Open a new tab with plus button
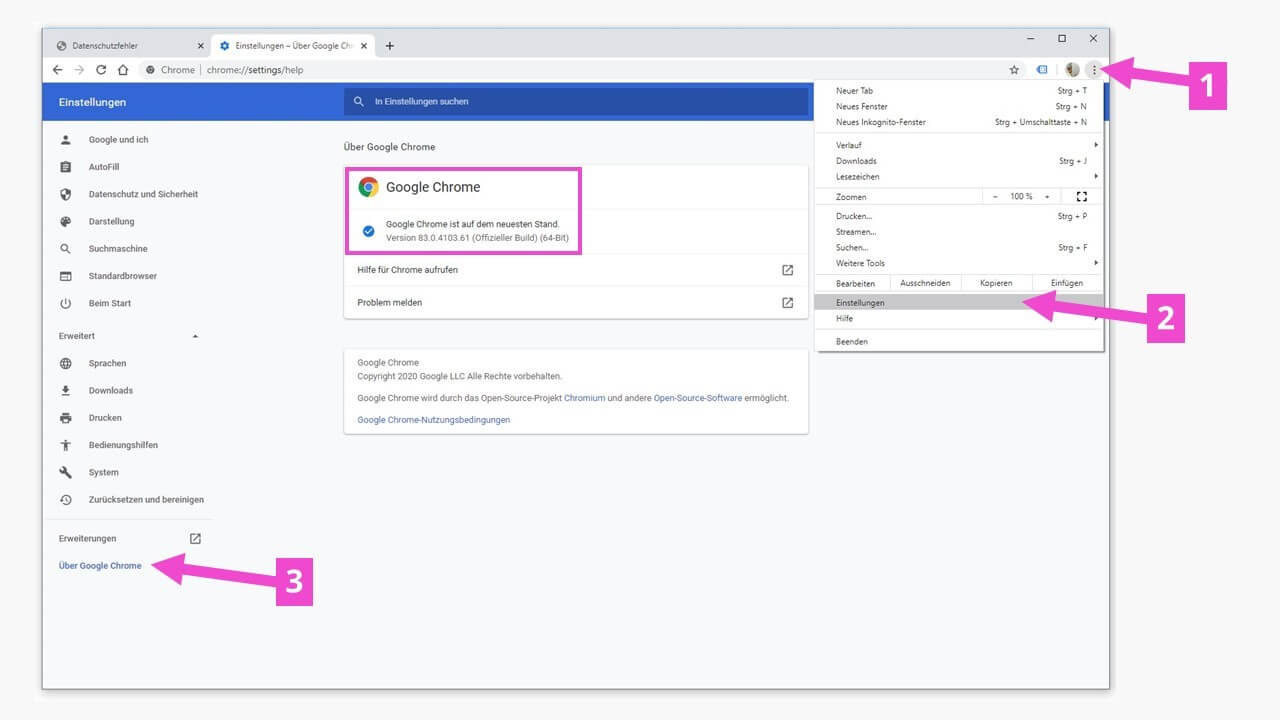 point(390,45)
